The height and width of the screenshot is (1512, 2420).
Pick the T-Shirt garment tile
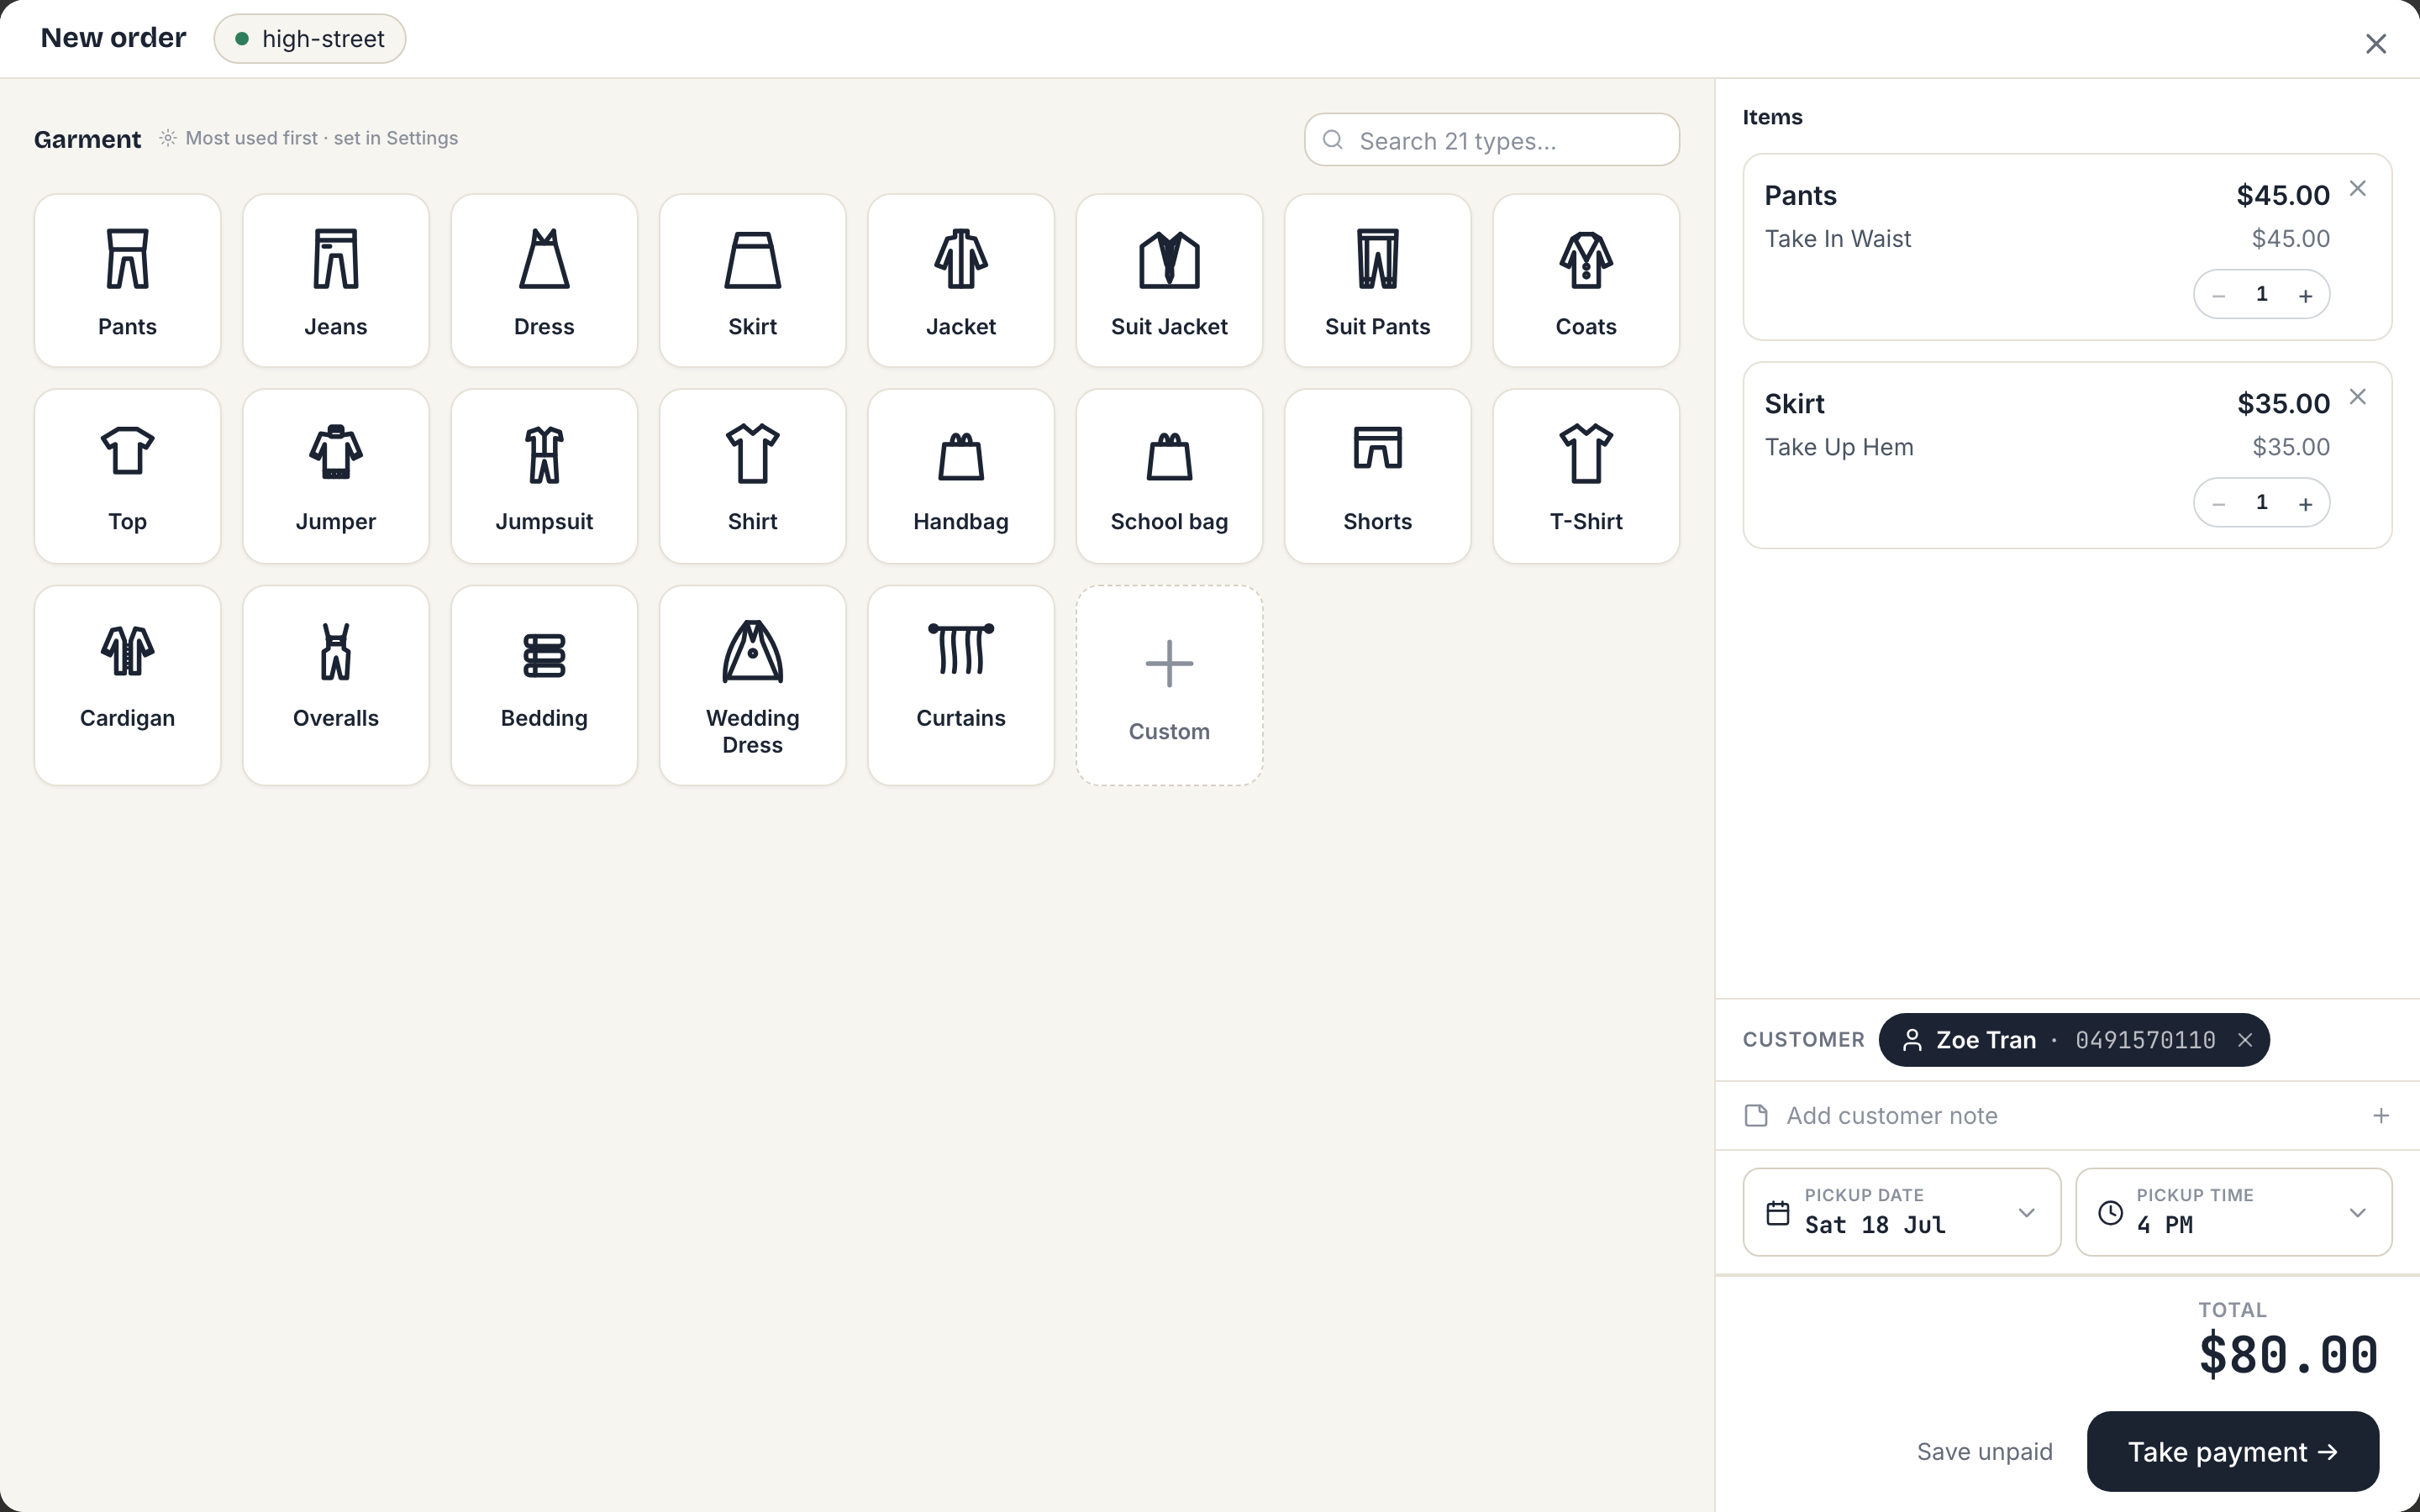coord(1586,476)
